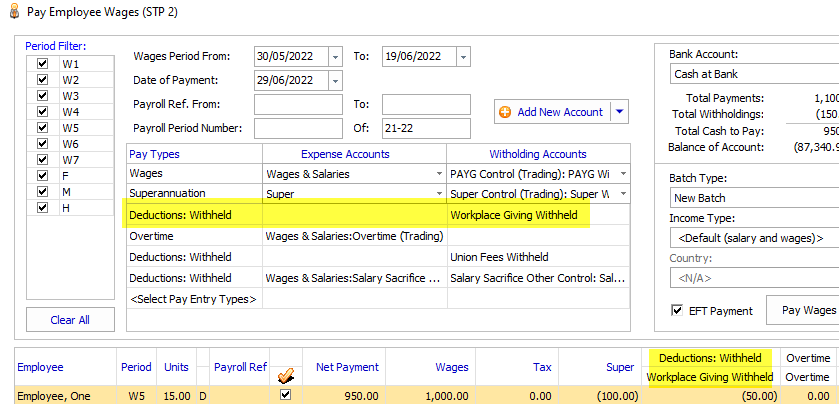Uncheck the W1 period filter checkbox
Viewport: 839px width, 404px height.
click(x=42, y=64)
